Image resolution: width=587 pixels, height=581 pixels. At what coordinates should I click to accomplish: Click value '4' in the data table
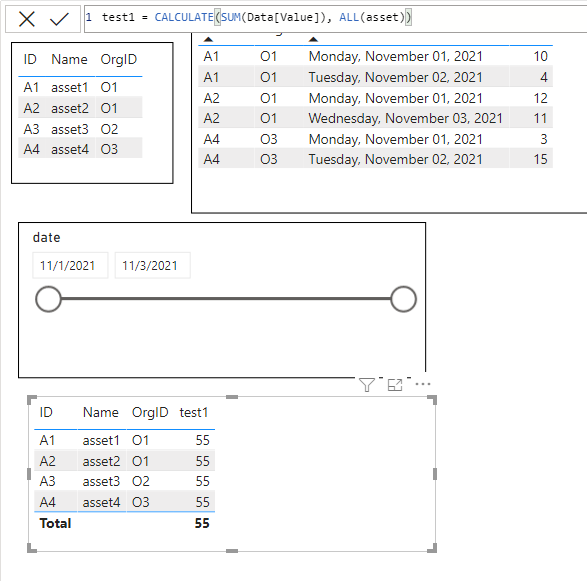click(x=544, y=77)
